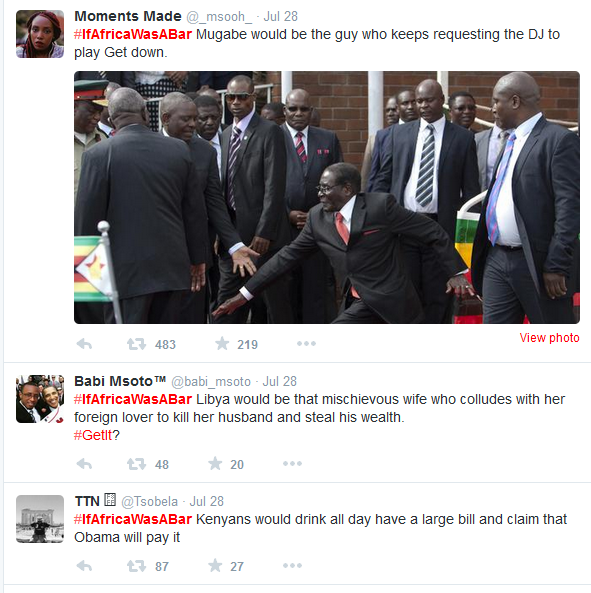
Task: Reply to Babi Msoto's Libya tweet
Action: (x=84, y=464)
